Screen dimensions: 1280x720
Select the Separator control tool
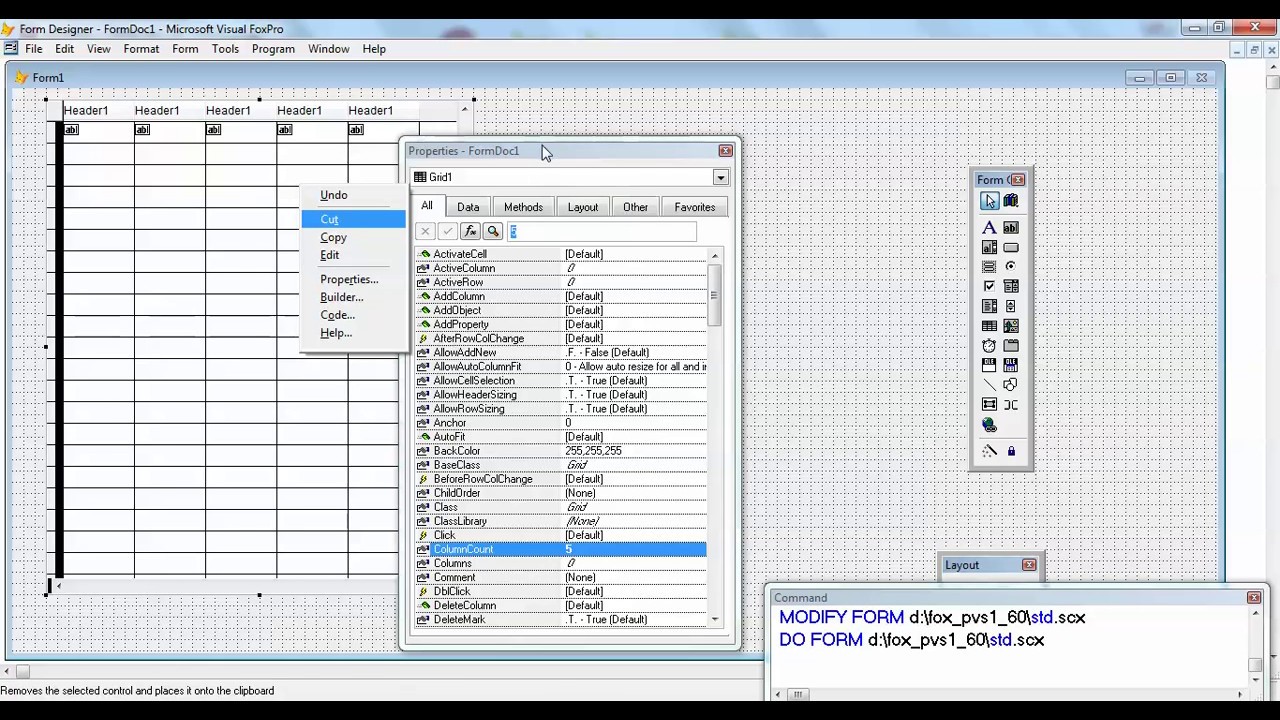pyautogui.click(x=1011, y=405)
